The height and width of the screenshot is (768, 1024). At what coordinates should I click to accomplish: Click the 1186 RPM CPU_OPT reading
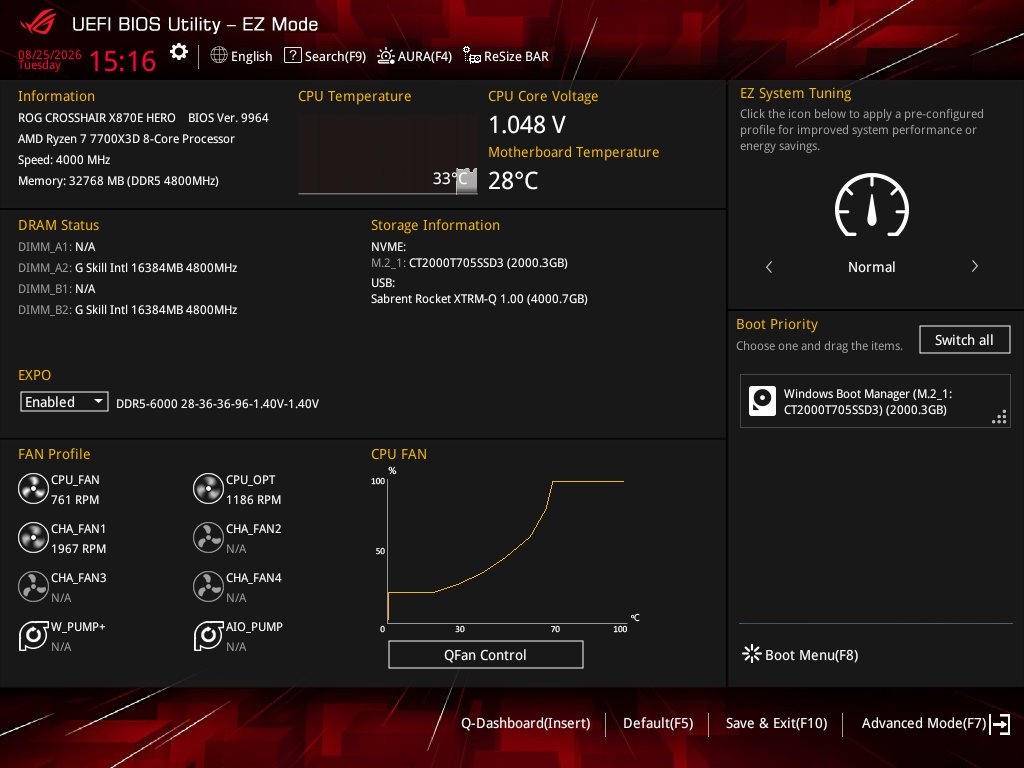click(253, 500)
